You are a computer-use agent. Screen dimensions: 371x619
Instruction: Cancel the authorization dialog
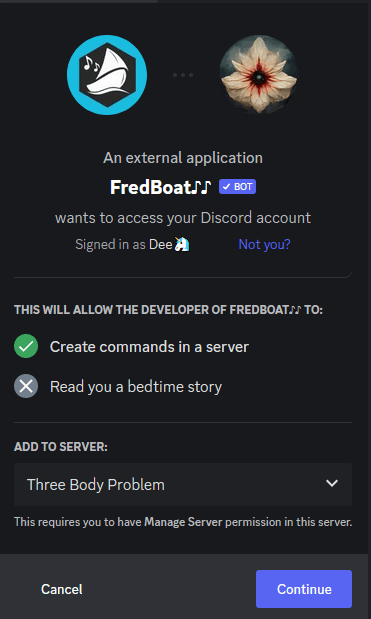[x=62, y=589]
